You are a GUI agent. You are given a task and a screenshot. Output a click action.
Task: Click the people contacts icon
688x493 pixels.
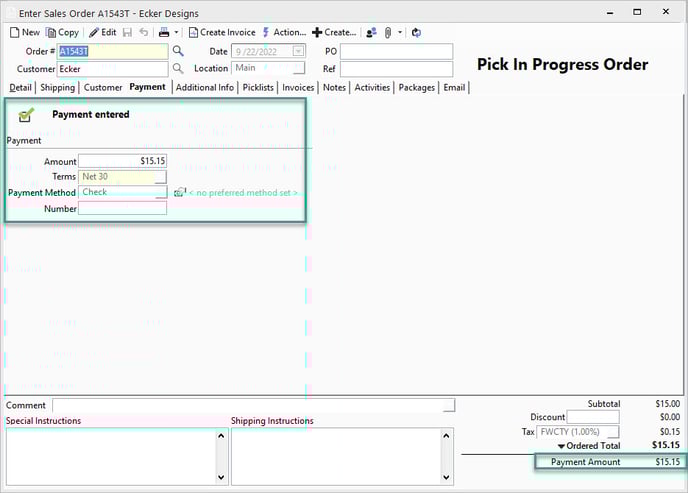[371, 32]
